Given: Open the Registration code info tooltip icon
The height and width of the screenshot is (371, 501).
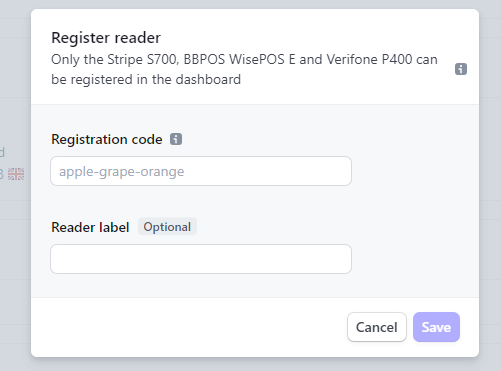Looking at the screenshot, I should click(176, 139).
